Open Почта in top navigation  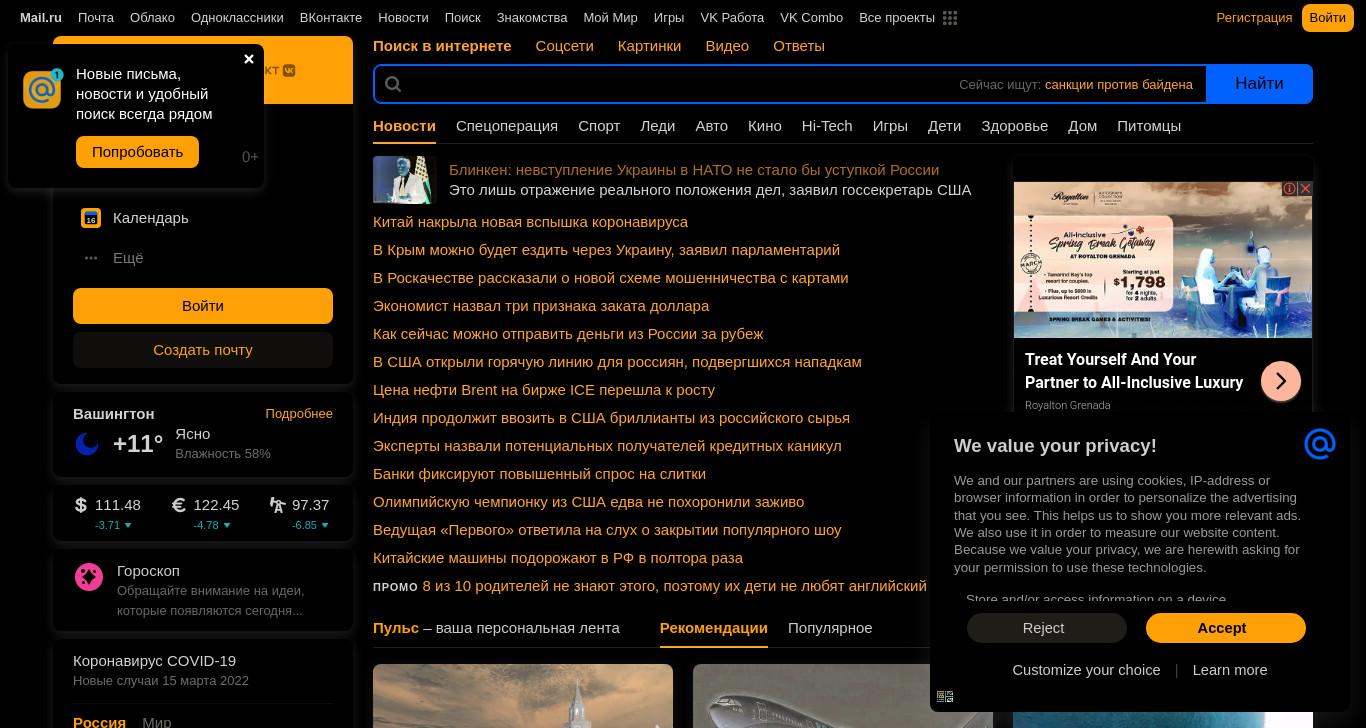[x=96, y=18]
